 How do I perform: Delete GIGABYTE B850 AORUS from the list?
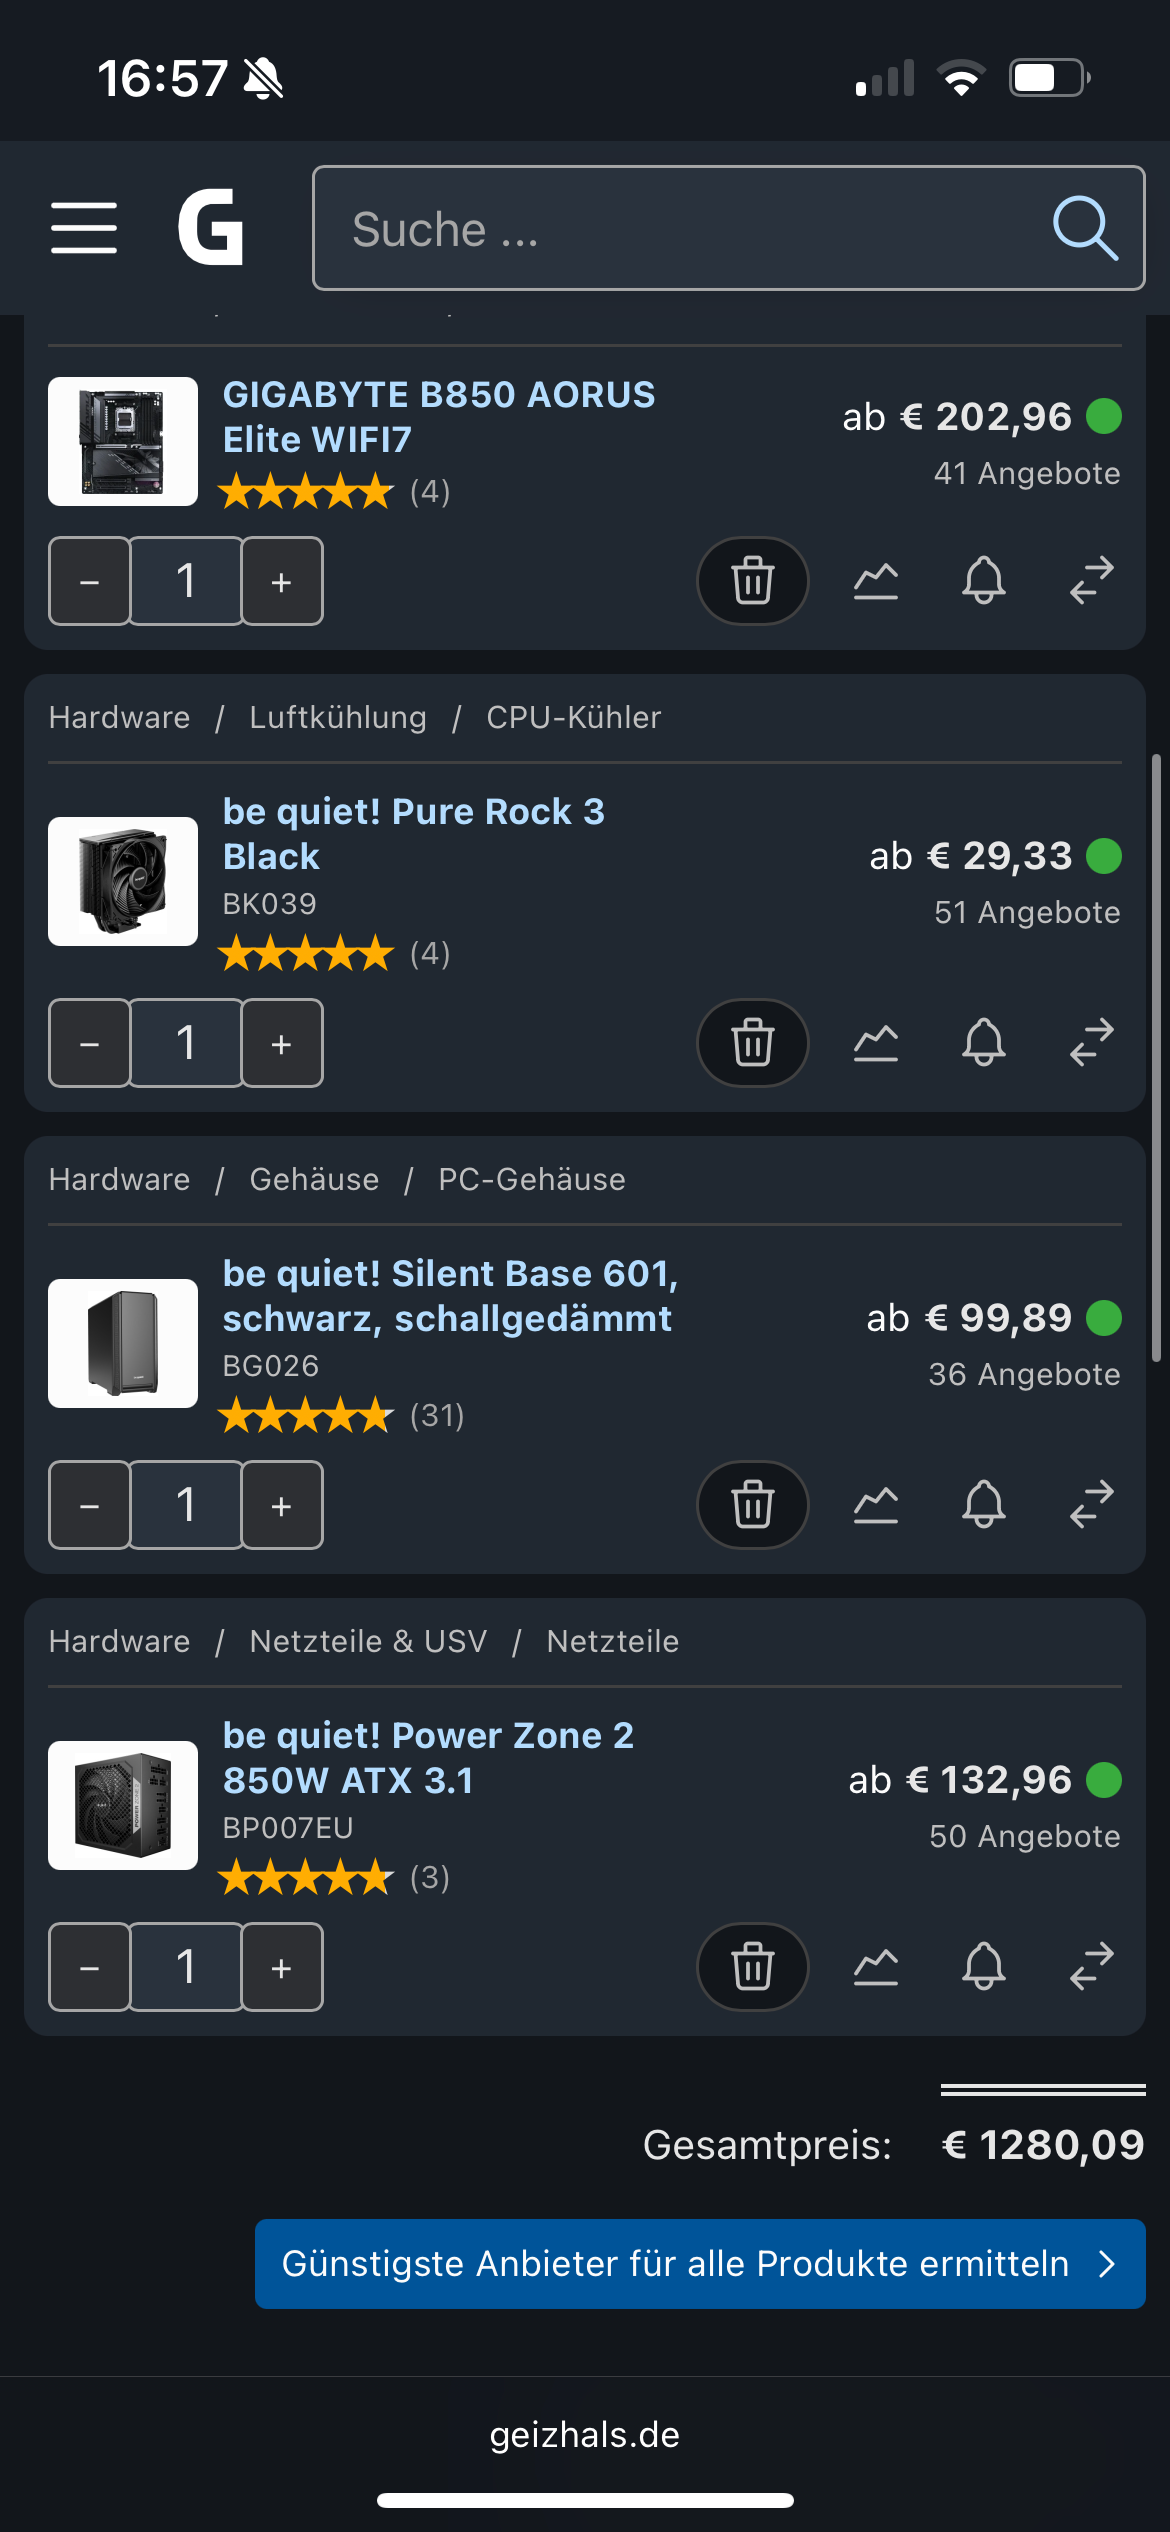[752, 581]
